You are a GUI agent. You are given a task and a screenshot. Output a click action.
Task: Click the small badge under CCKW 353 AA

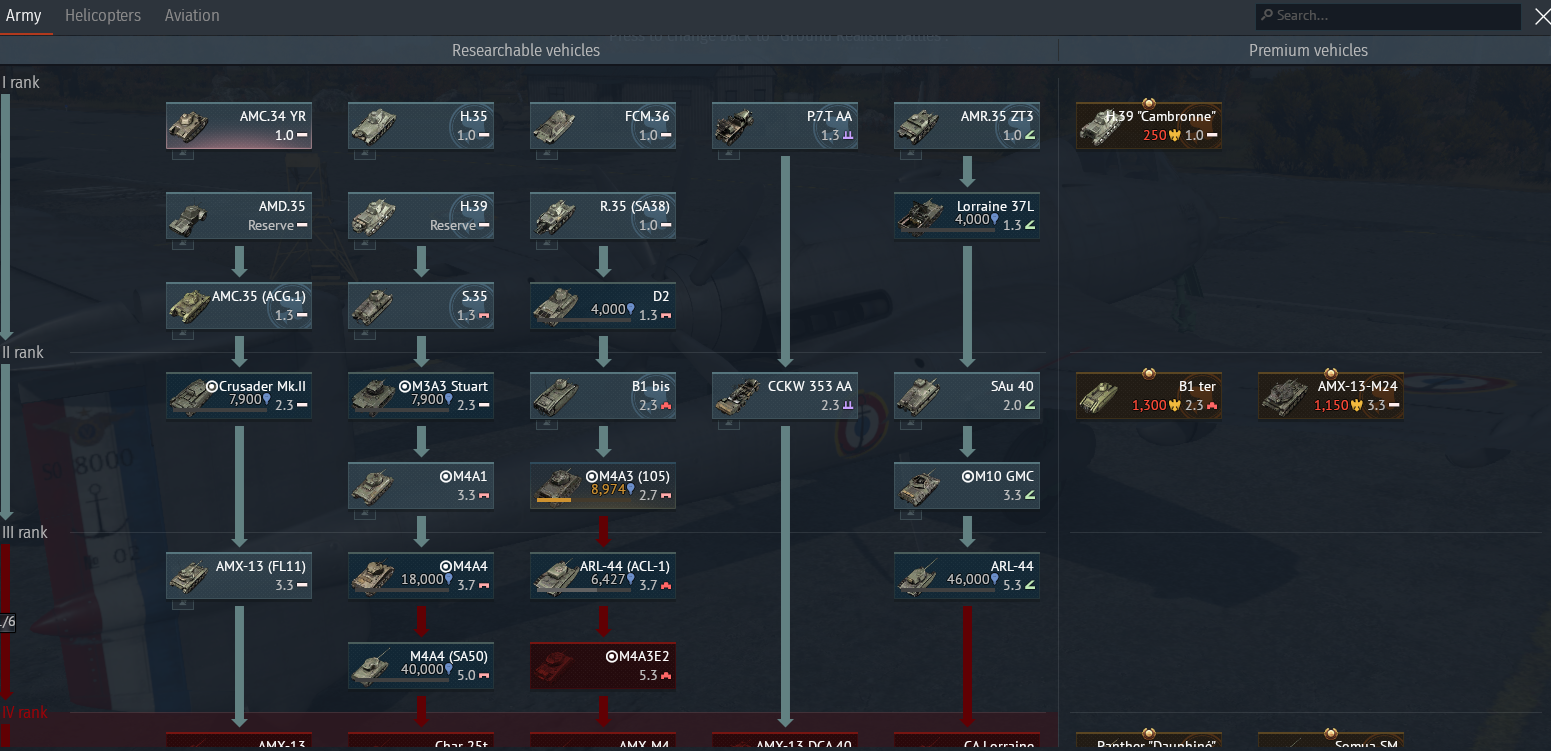click(x=730, y=424)
